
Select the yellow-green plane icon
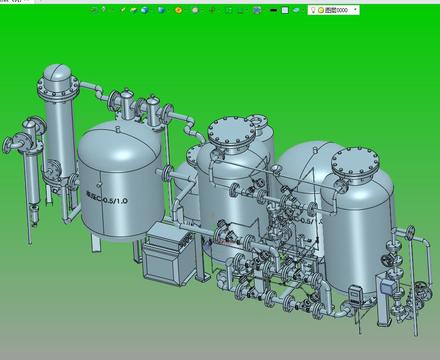click(134, 10)
